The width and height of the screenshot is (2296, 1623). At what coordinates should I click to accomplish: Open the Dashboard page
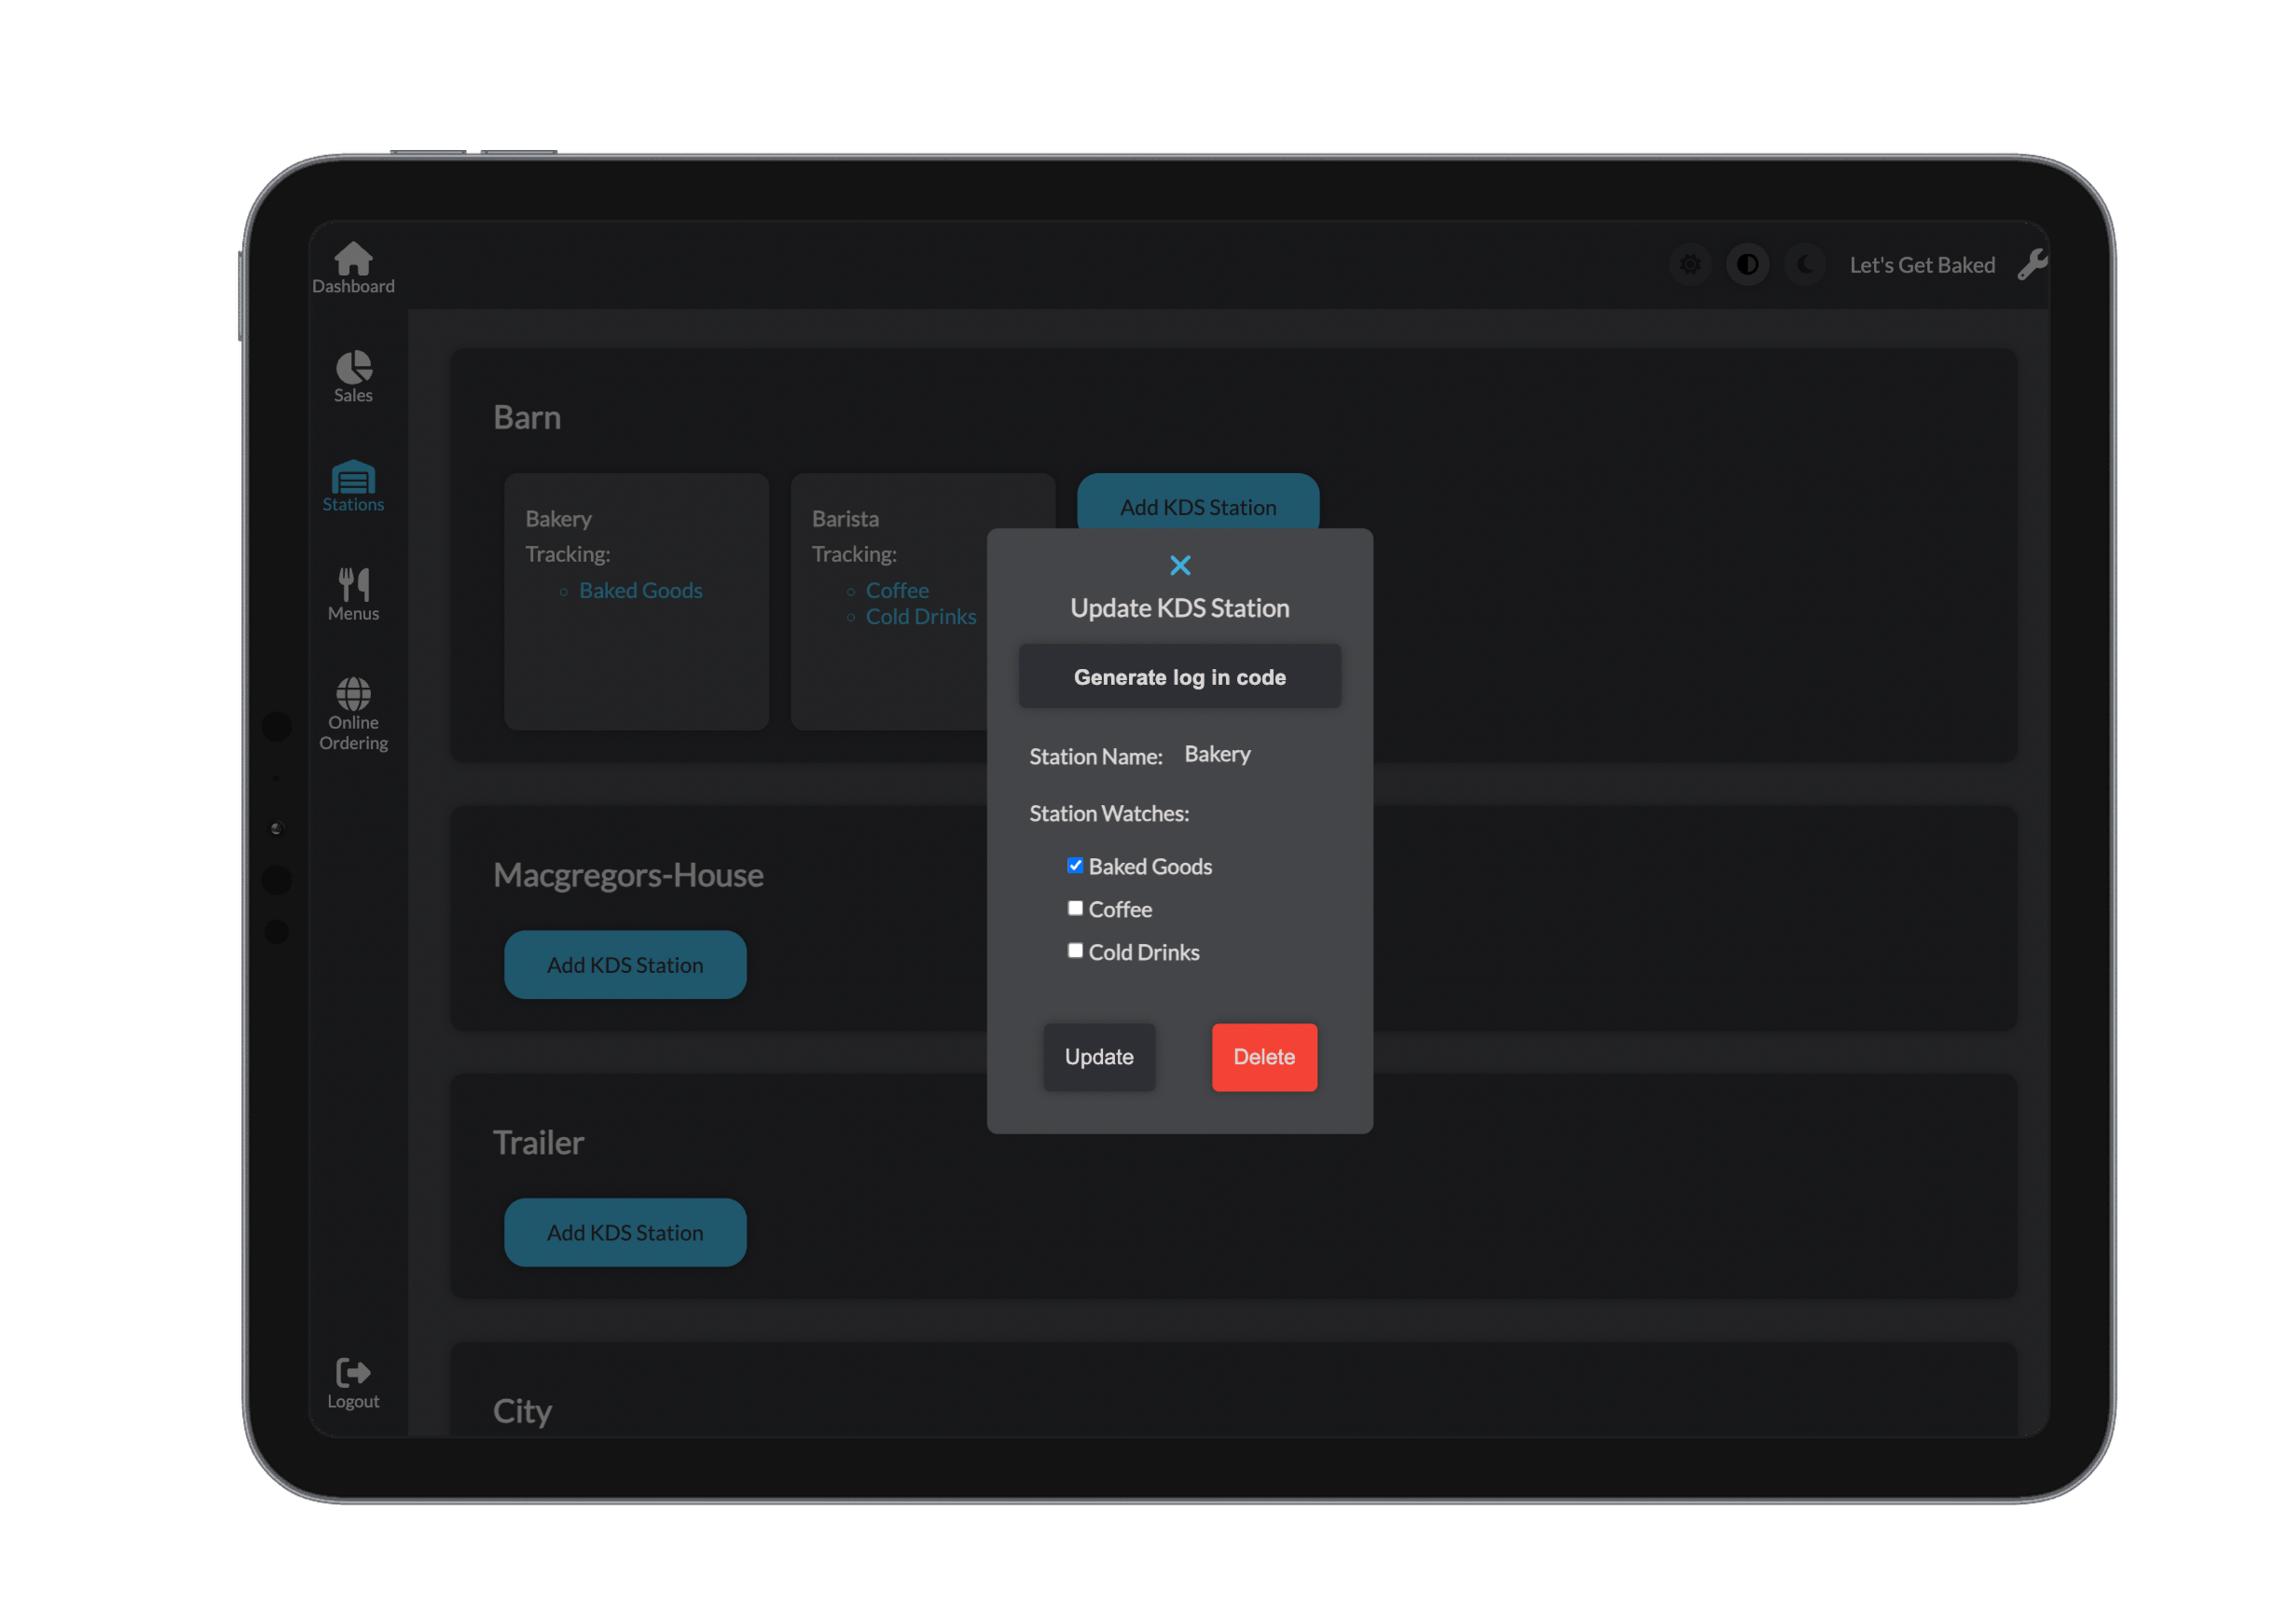[x=353, y=266]
